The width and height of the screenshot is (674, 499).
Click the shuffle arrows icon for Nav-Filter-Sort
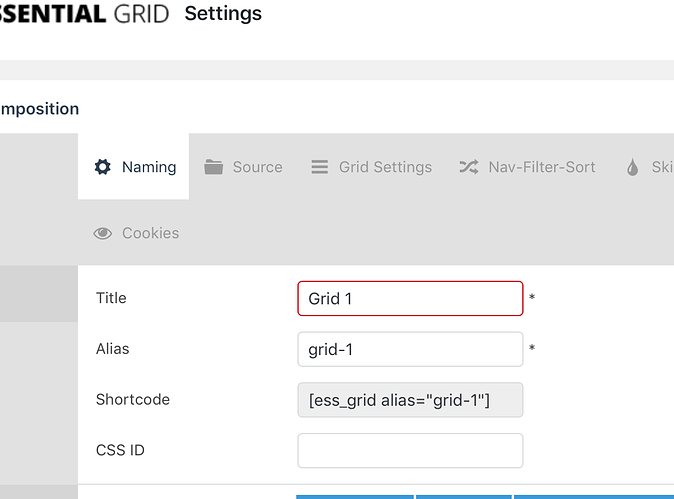468,167
